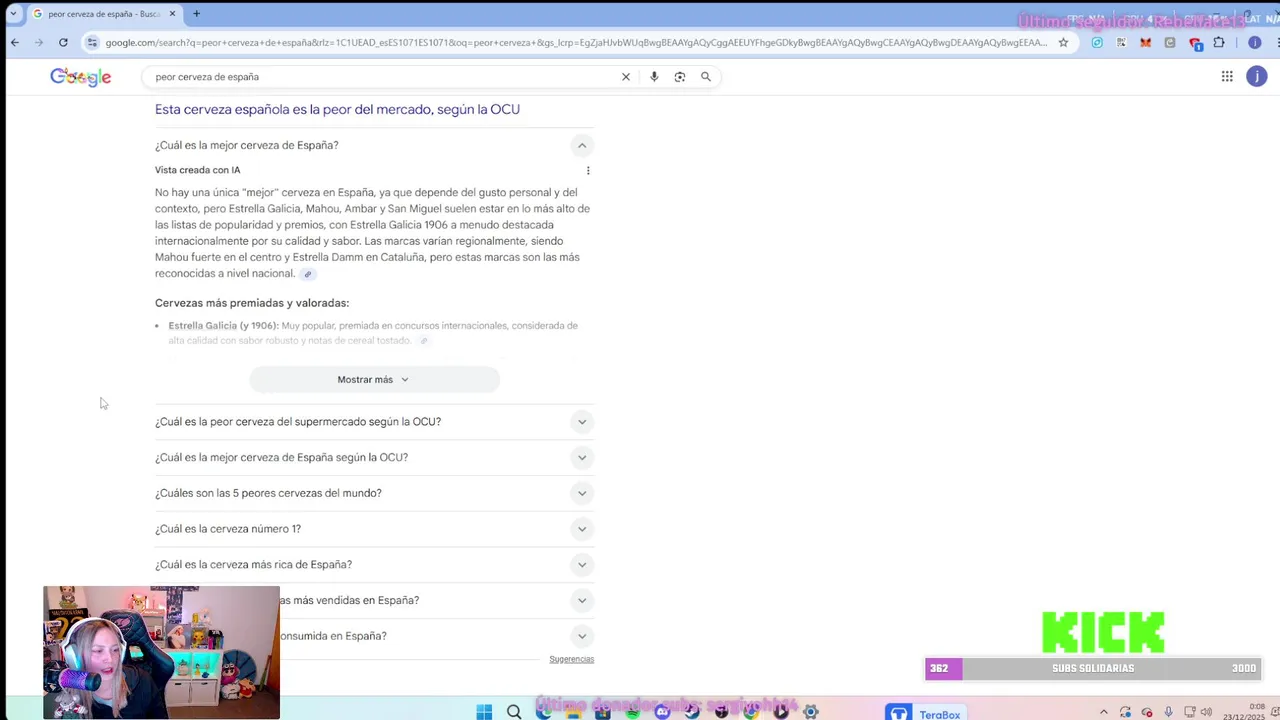Open TeraBox from the taskbar
This screenshot has width=1280, height=720.
coord(927,713)
